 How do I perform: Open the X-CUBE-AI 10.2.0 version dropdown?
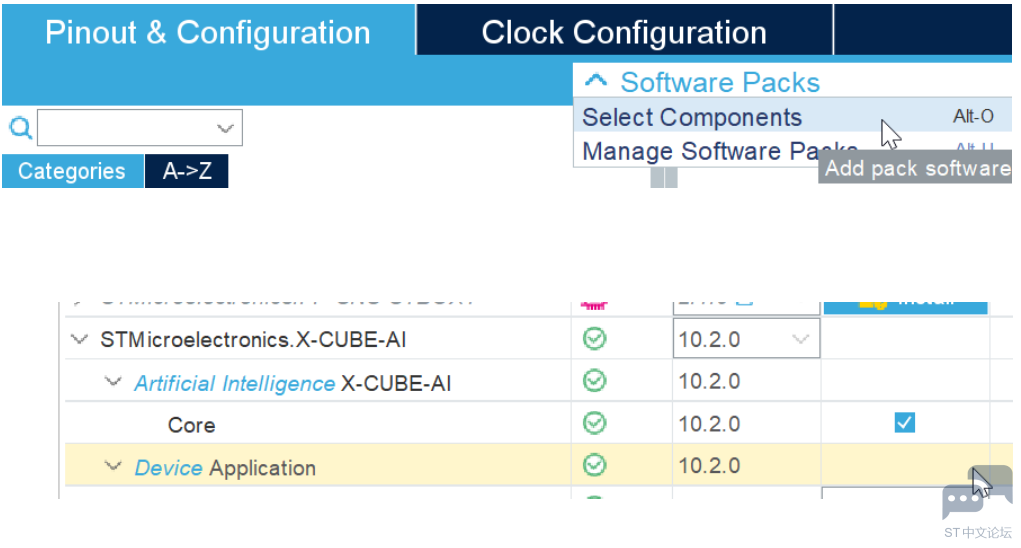800,340
